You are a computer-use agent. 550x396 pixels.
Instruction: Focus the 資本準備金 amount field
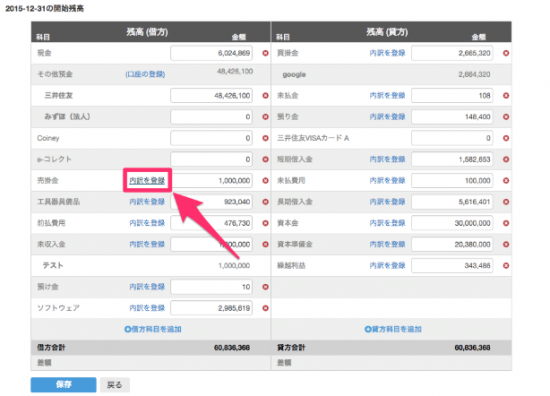click(452, 244)
